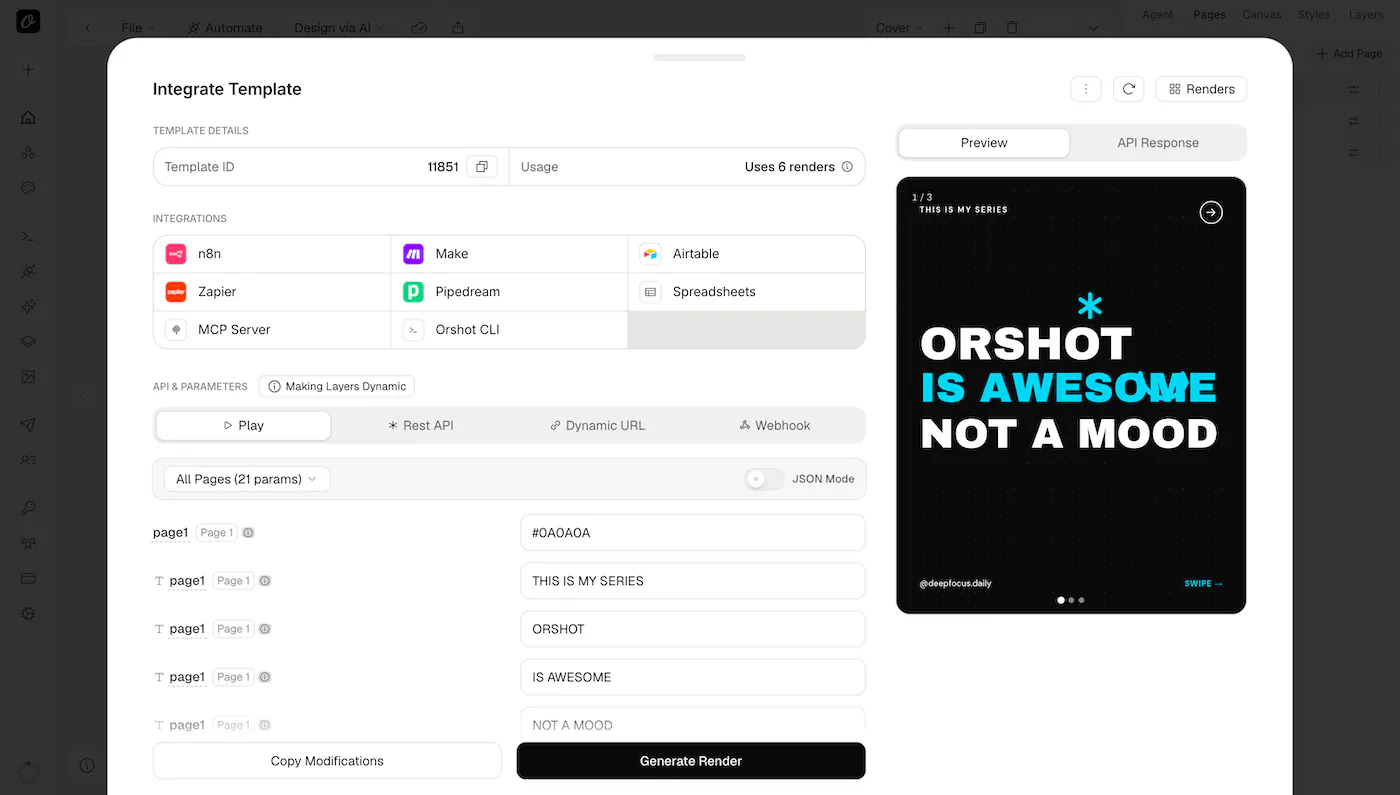Open settings gear in background sidebar
The width and height of the screenshot is (1400, 795).
pyautogui.click(x=28, y=614)
